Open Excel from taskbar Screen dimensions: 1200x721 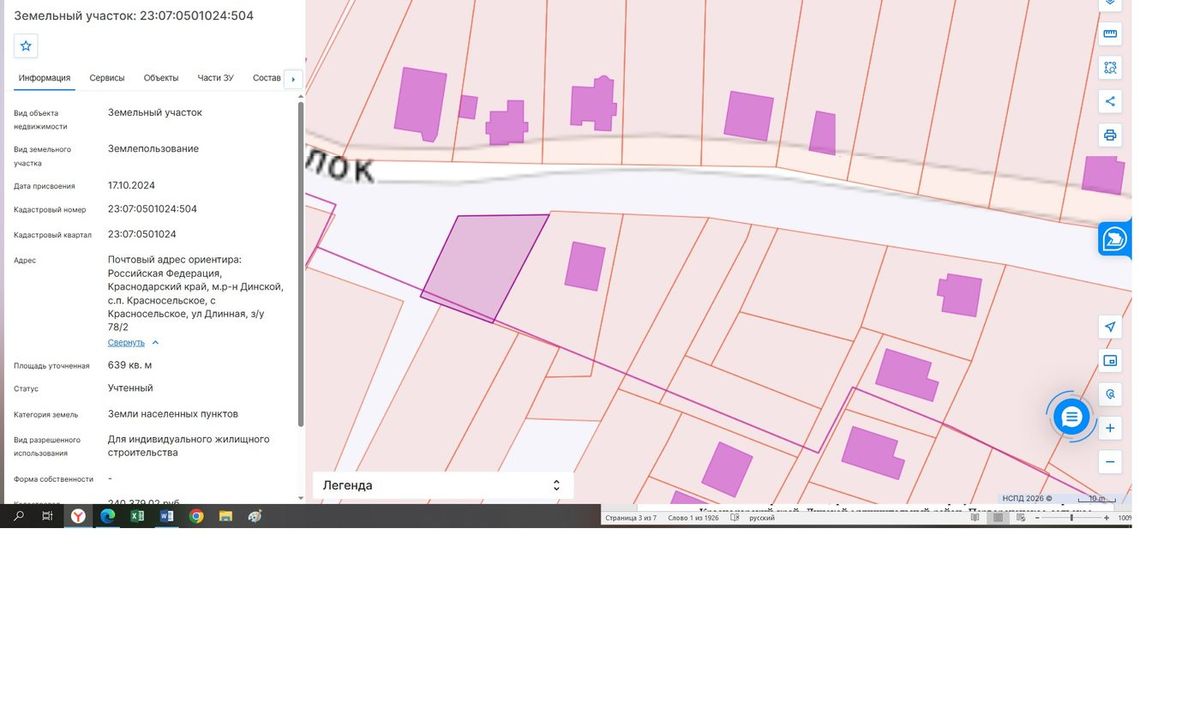[138, 516]
